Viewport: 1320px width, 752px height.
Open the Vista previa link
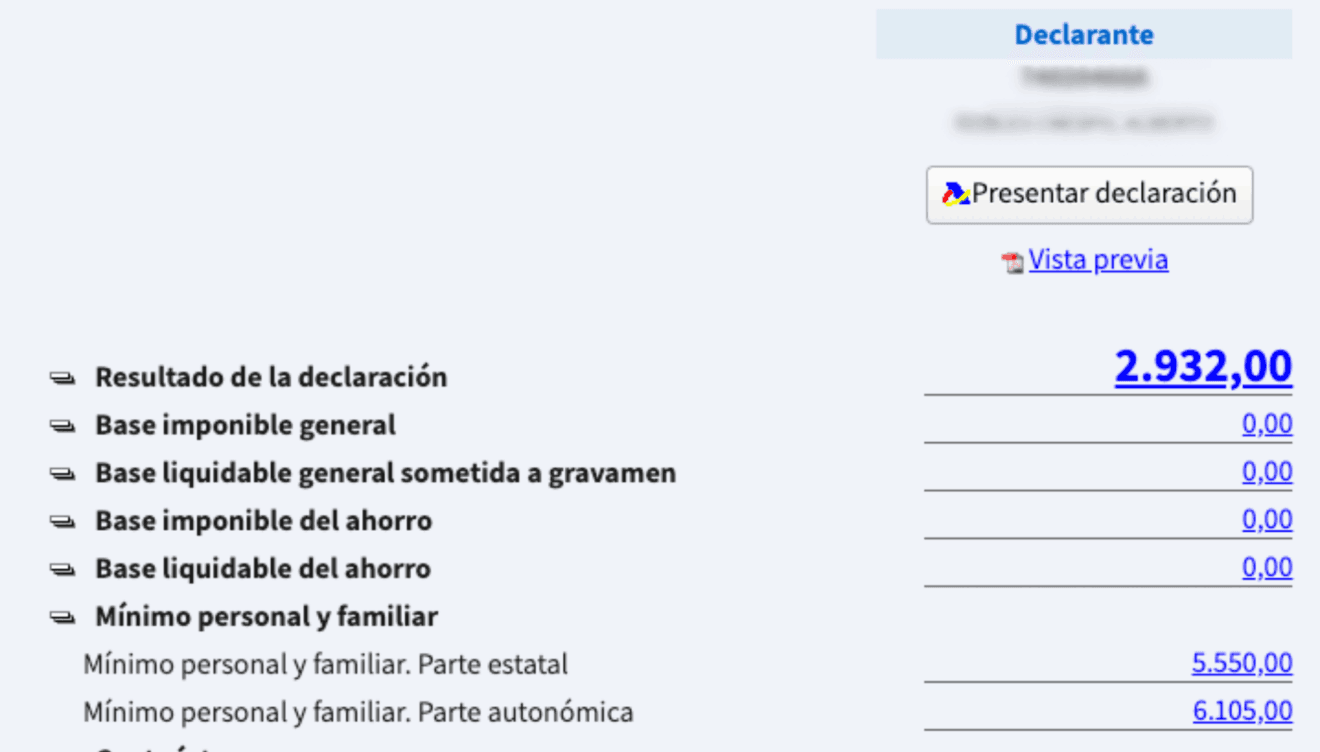[1098, 260]
